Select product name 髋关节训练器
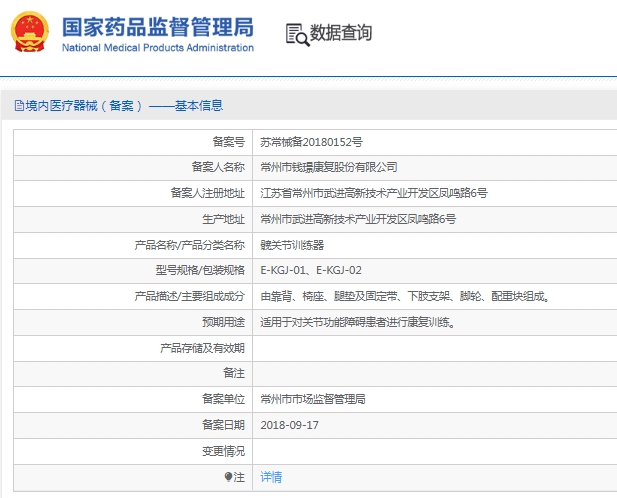The image size is (617, 498). [x=292, y=245]
